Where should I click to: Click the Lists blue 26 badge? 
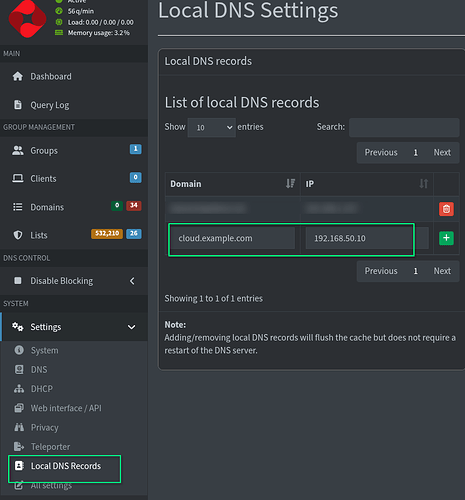point(134,233)
